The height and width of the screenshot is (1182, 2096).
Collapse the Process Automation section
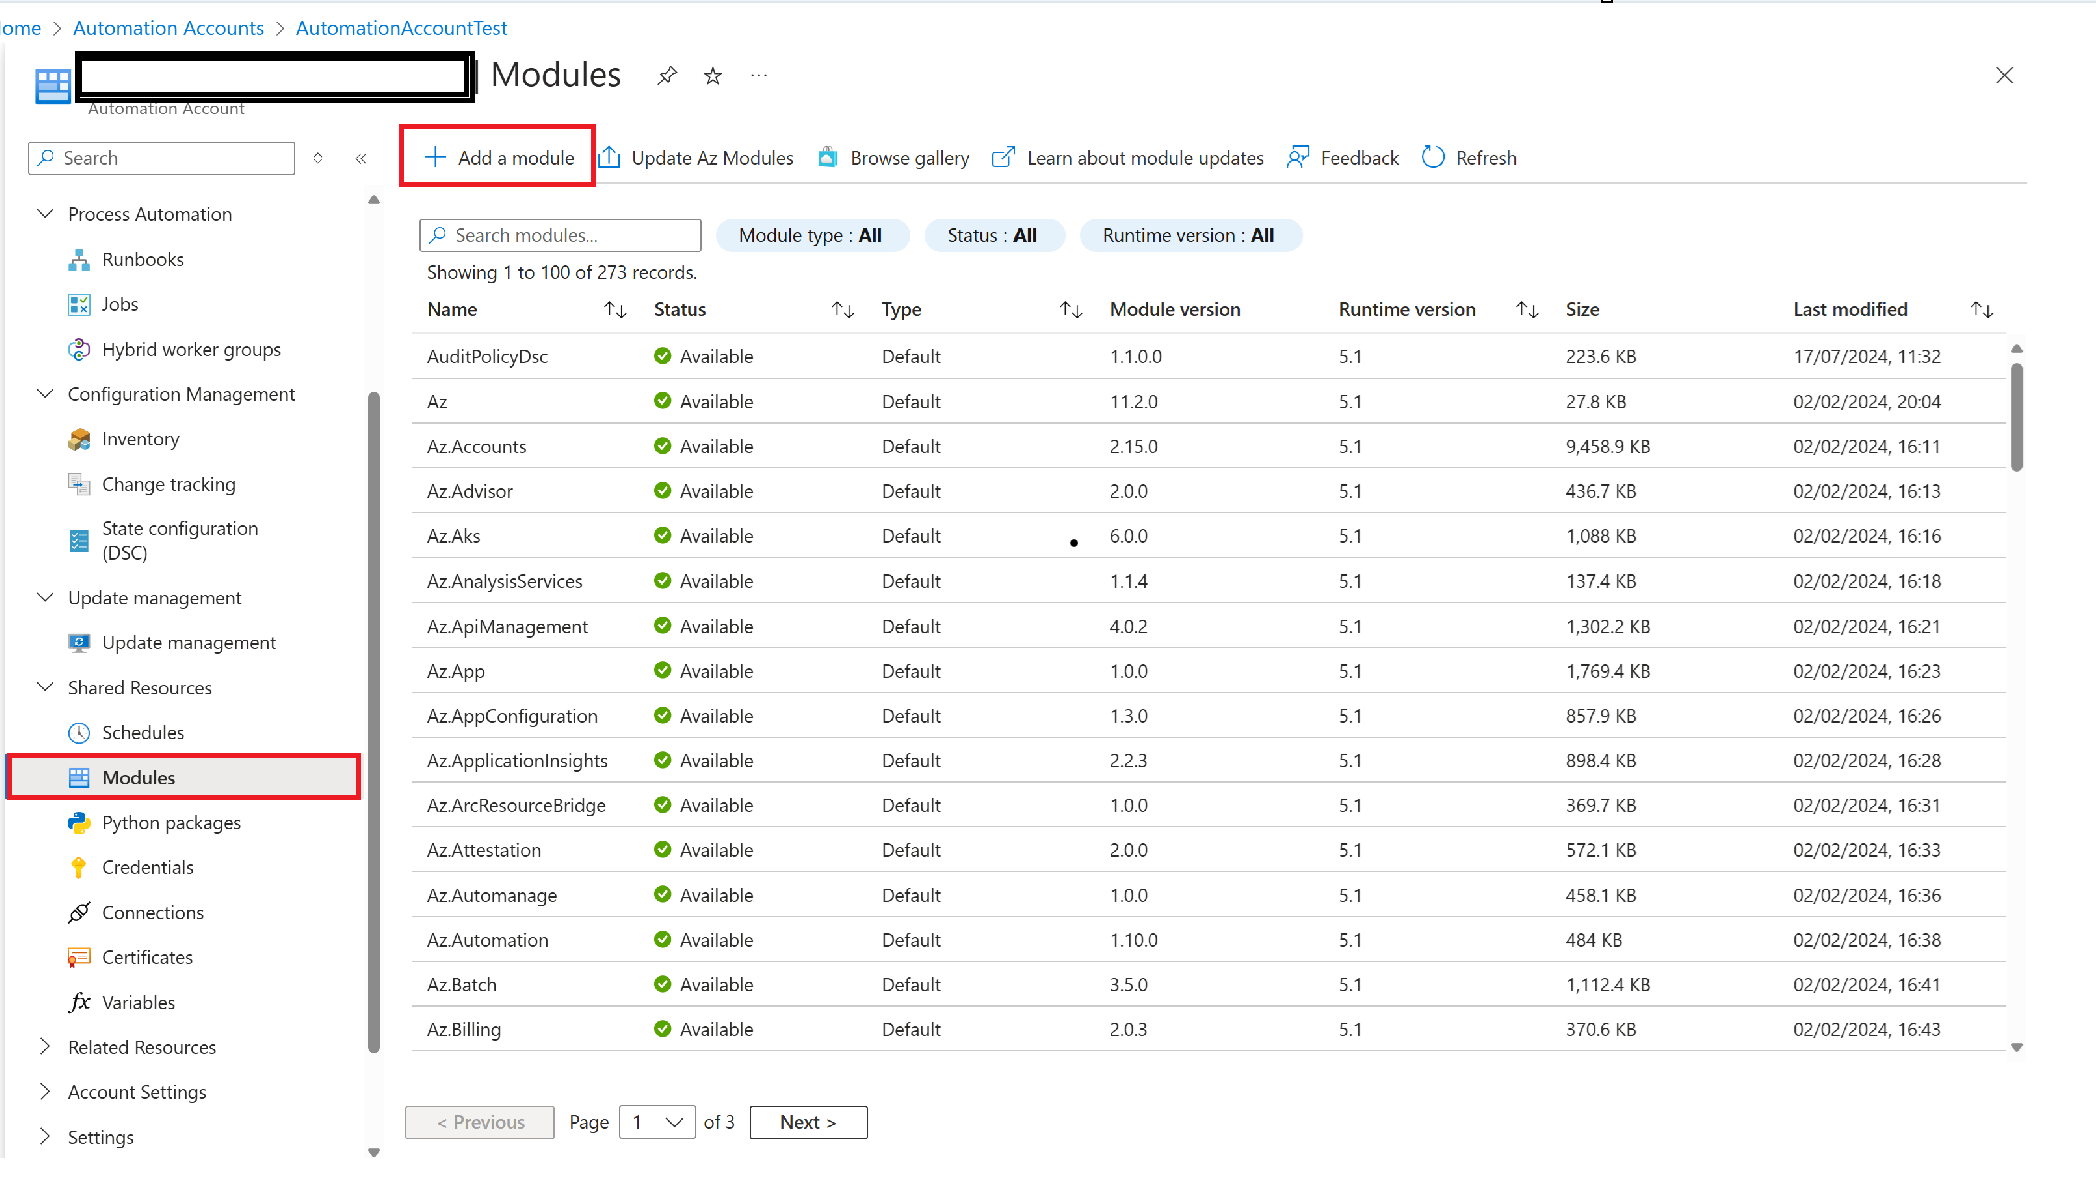[44, 213]
